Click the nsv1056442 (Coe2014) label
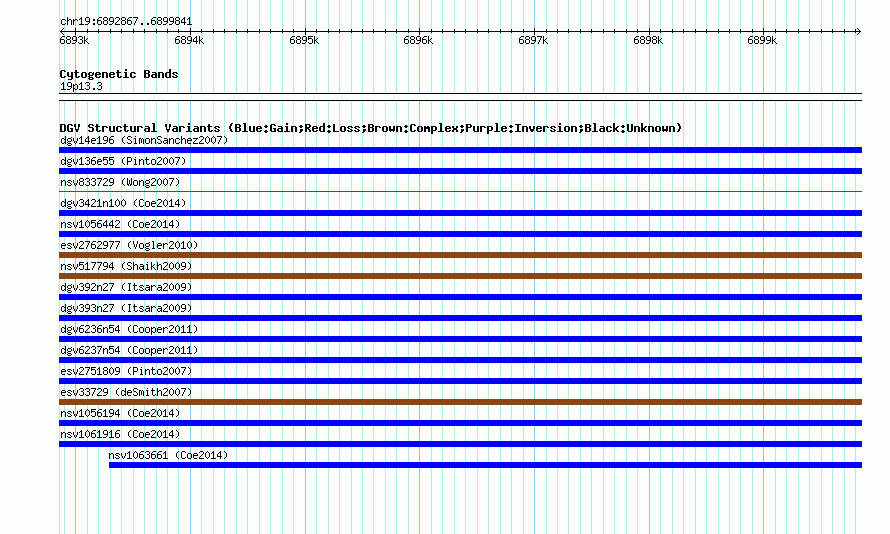890x534 pixels. (120, 224)
